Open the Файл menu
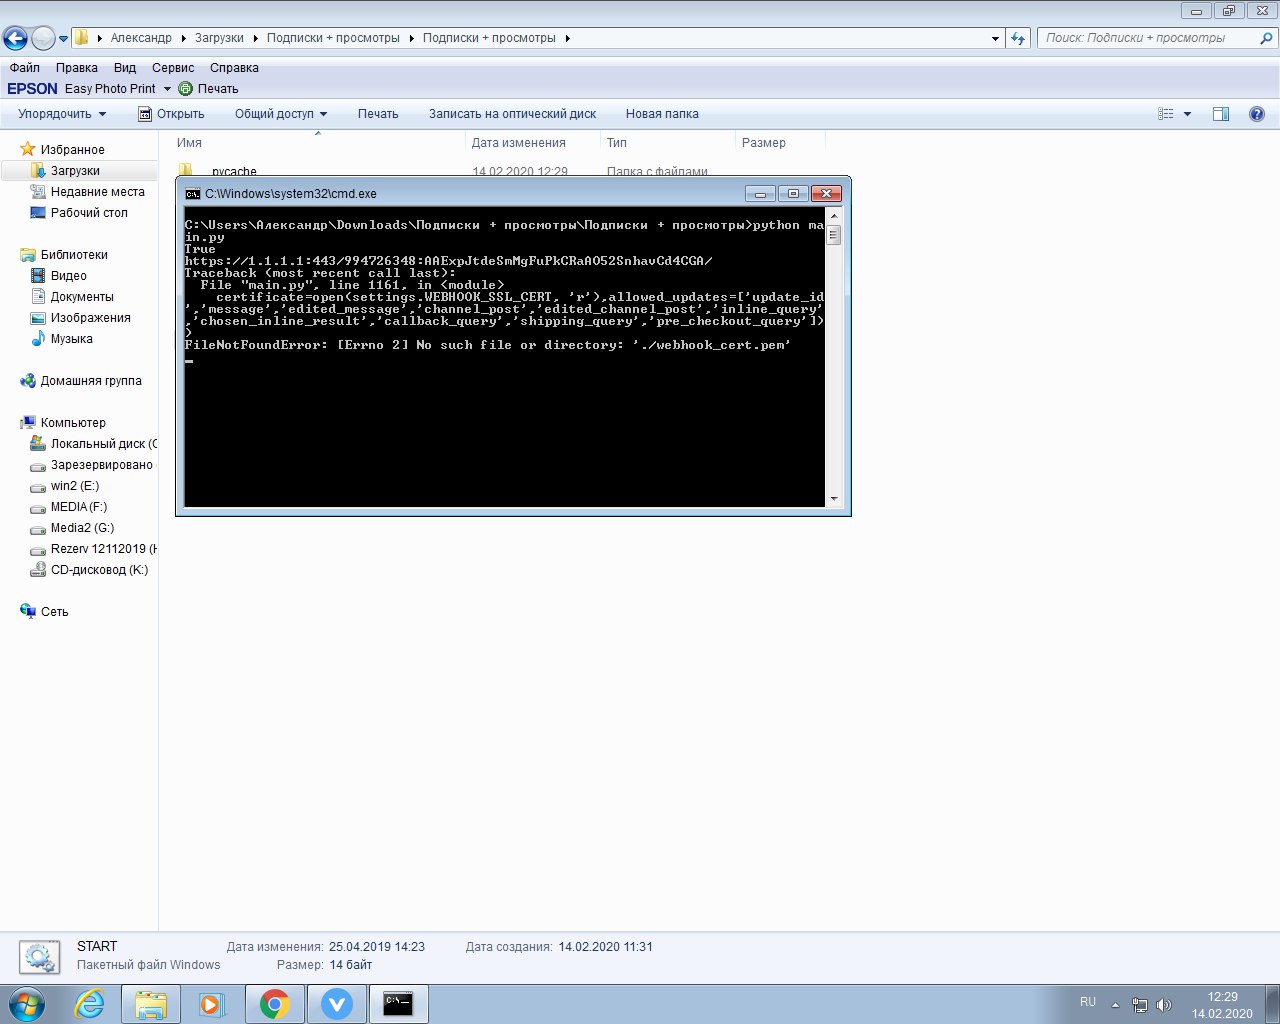The height and width of the screenshot is (1024, 1280). (x=25, y=68)
